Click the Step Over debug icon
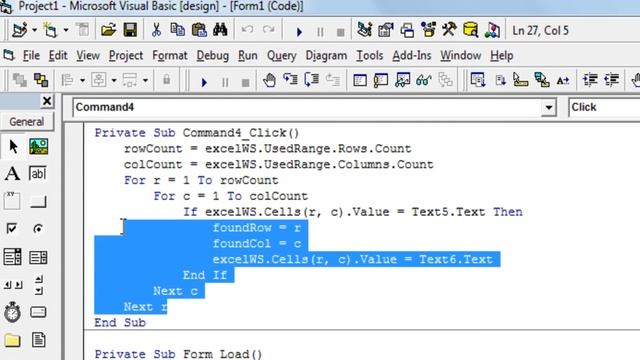The image size is (640, 360). [312, 80]
